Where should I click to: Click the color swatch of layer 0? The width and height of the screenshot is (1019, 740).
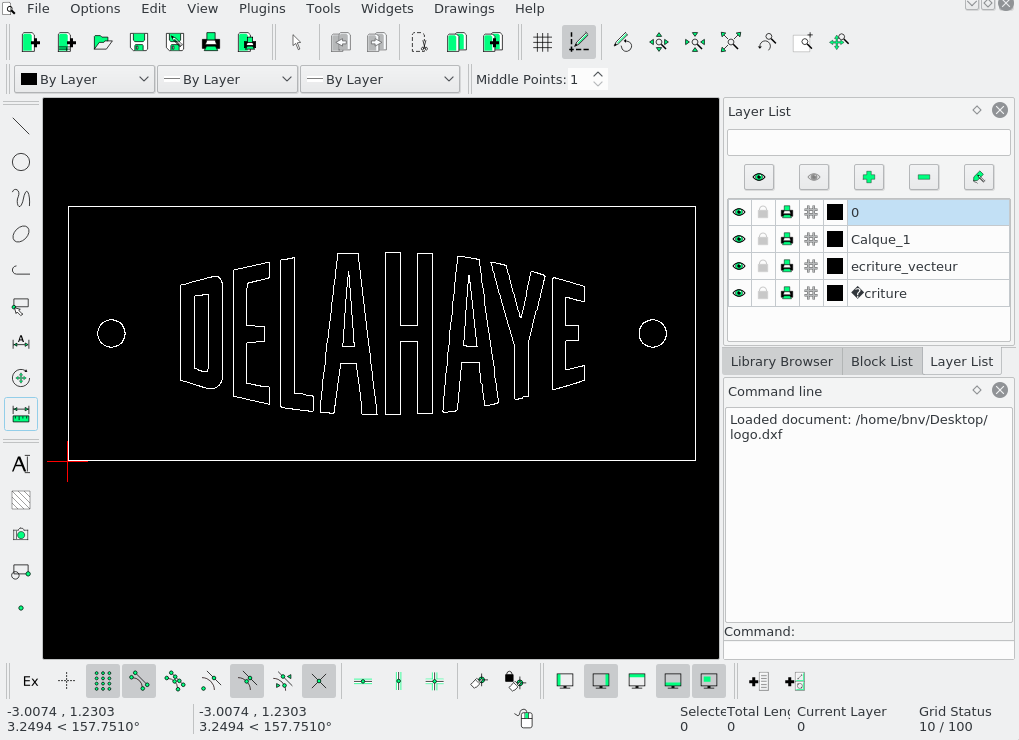pos(835,212)
